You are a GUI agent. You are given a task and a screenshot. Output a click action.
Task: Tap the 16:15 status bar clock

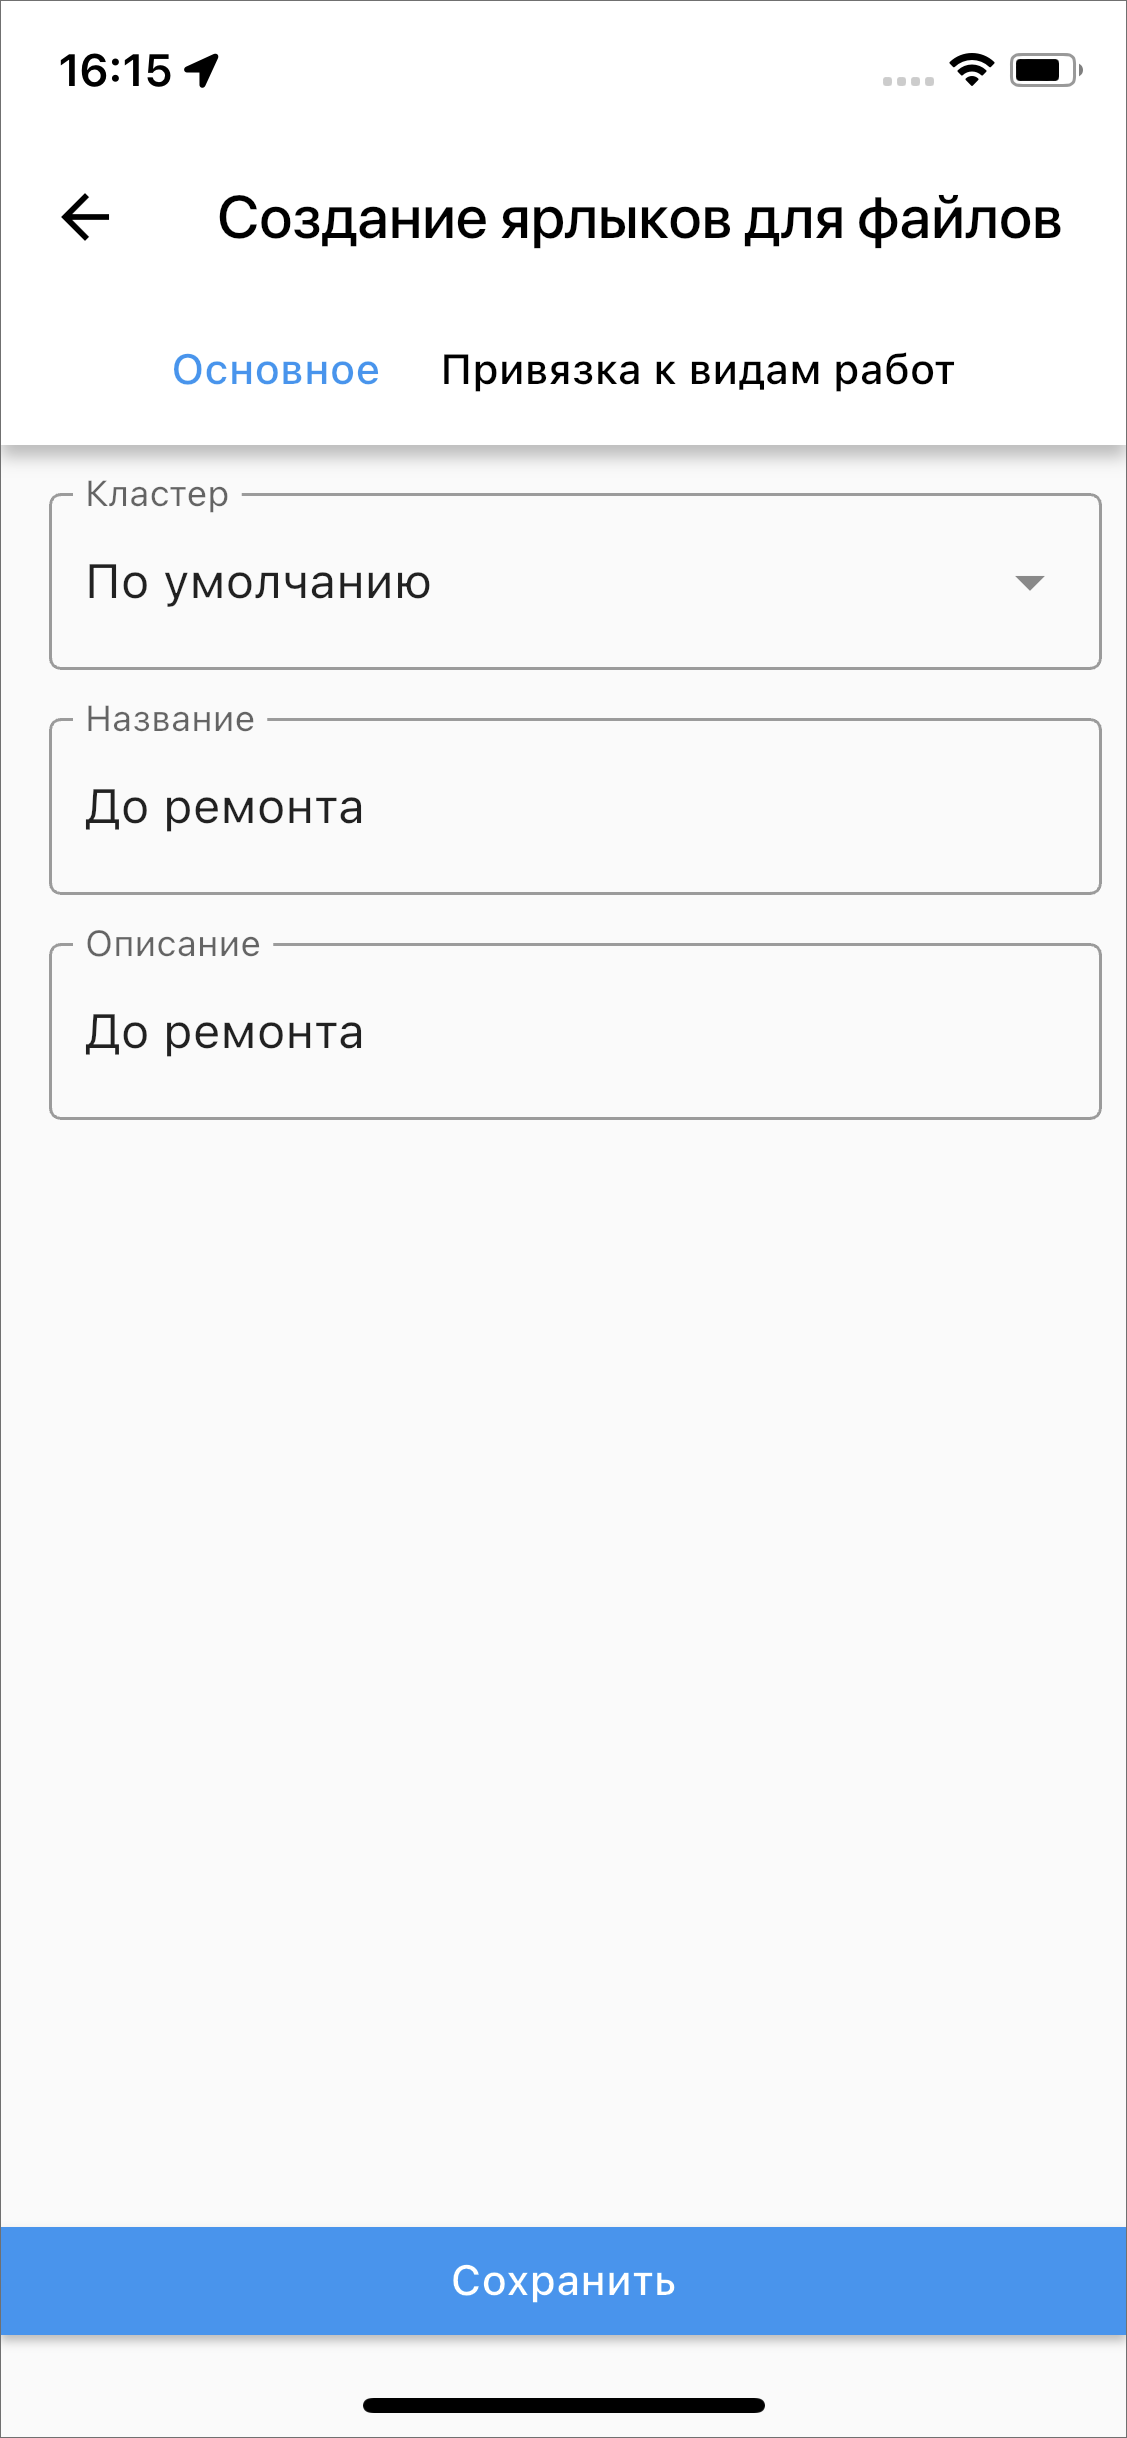point(115,71)
